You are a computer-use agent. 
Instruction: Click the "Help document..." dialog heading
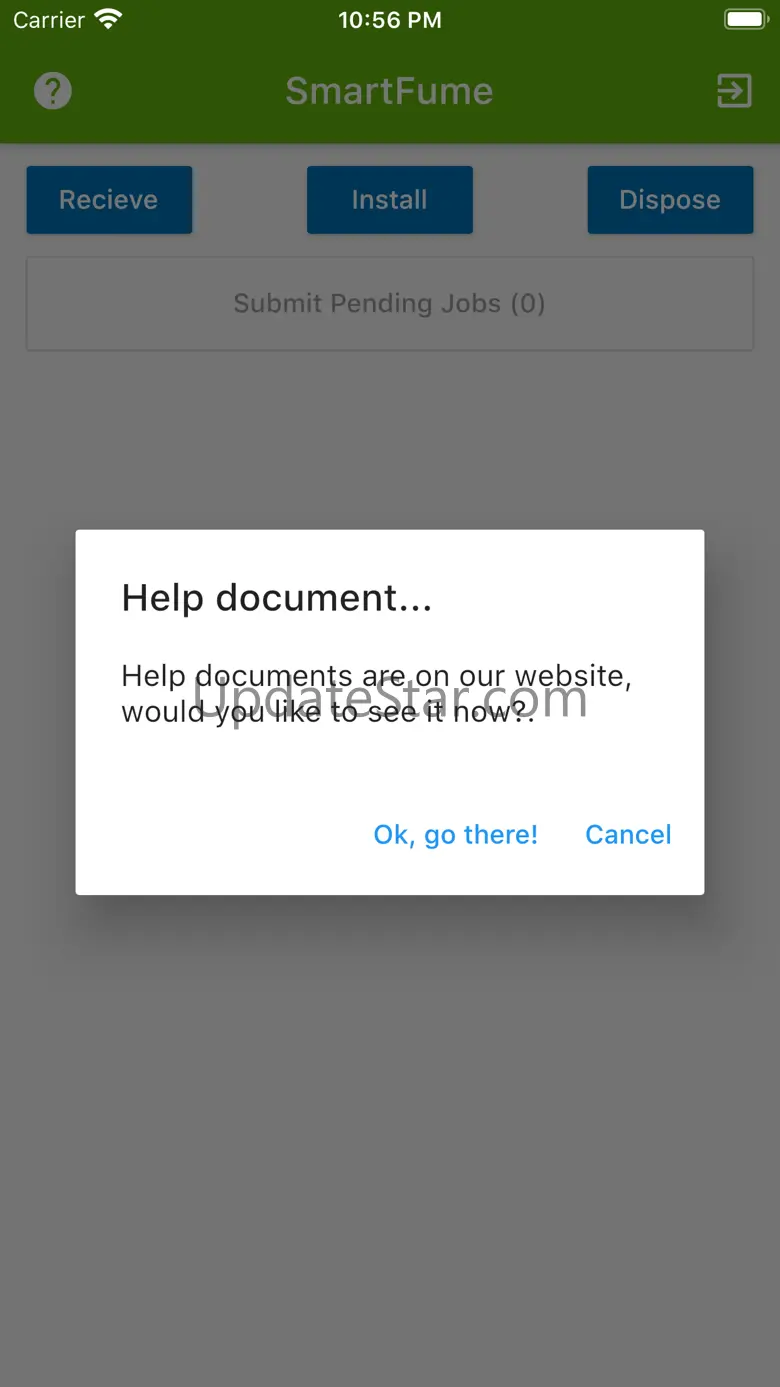click(277, 598)
